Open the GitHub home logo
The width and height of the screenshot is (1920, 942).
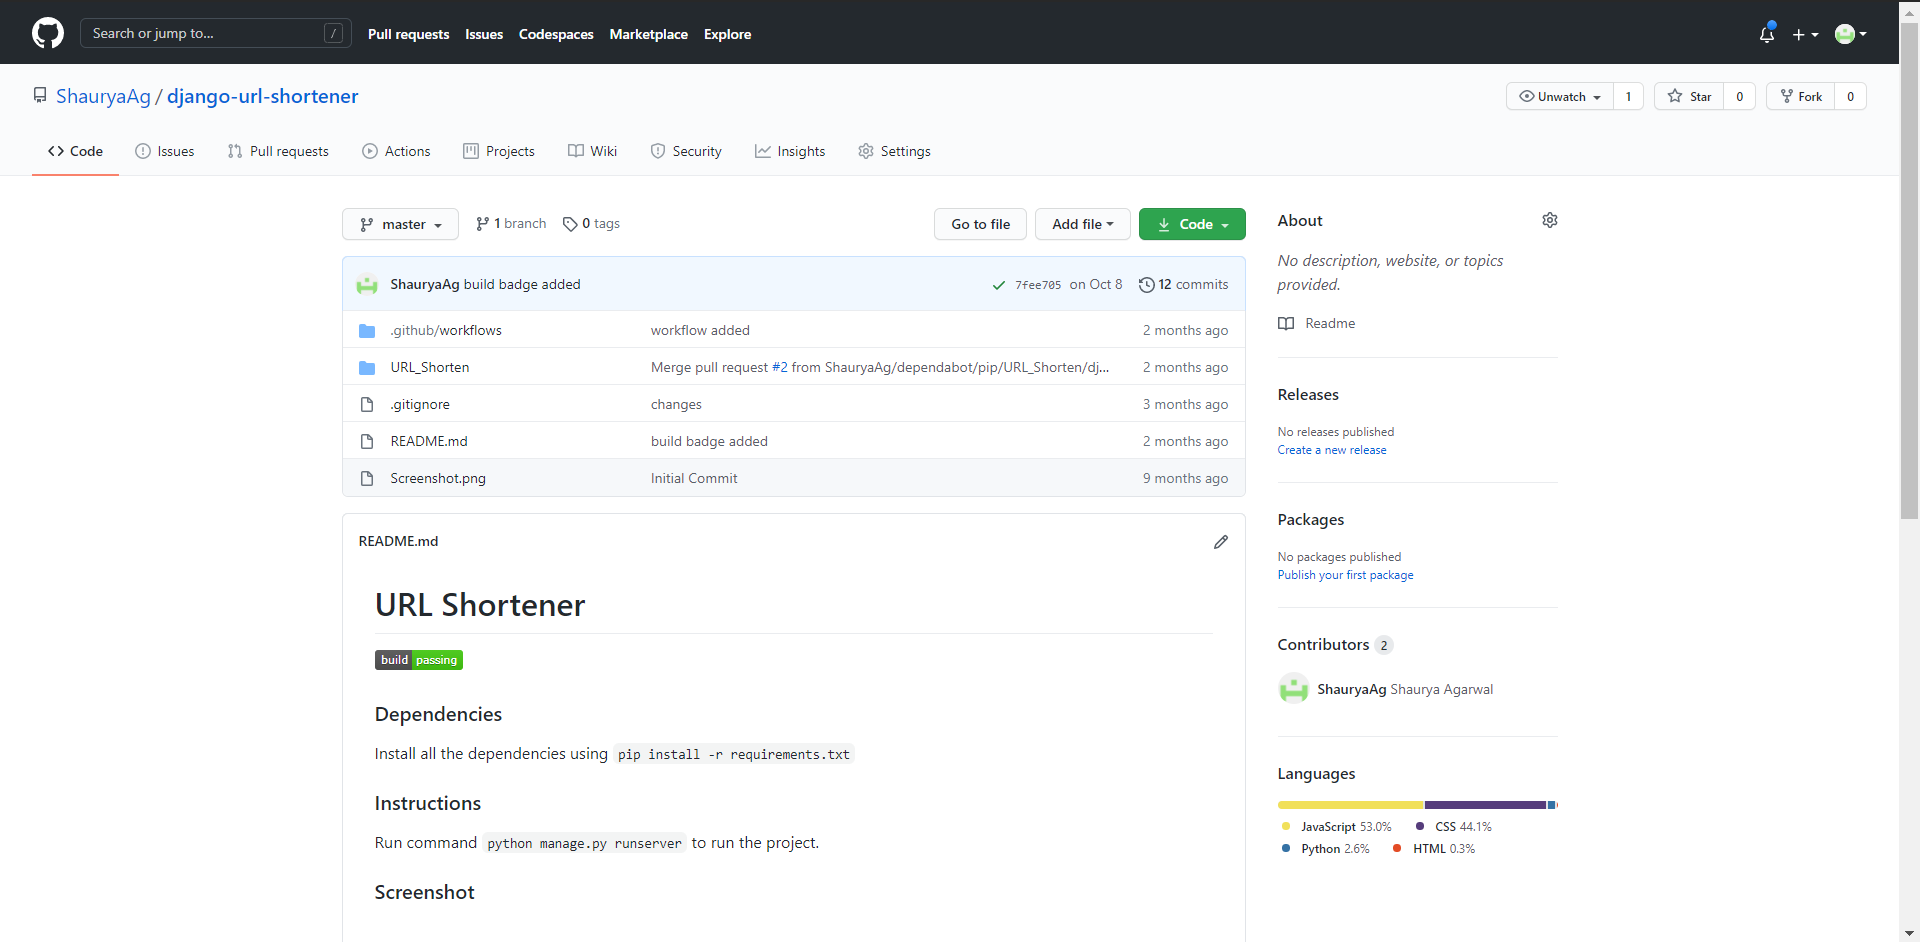[x=48, y=33]
